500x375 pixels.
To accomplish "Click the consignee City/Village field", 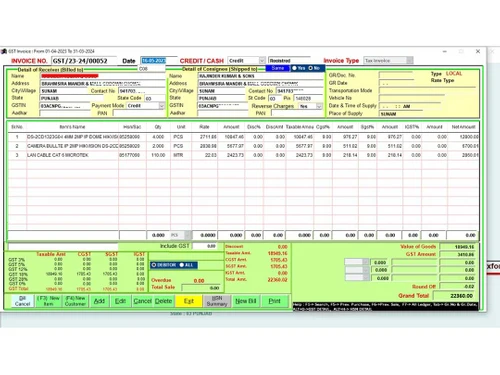I will point(222,91).
